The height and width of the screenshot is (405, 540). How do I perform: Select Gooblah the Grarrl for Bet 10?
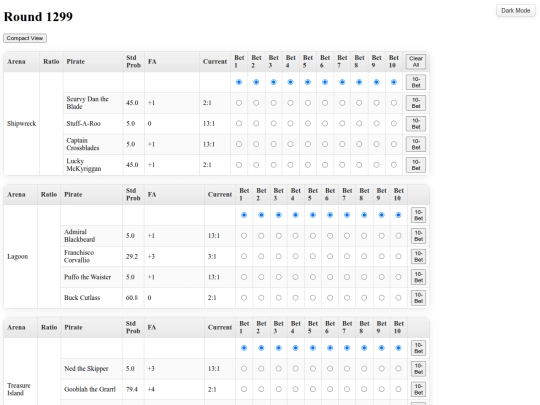(x=398, y=390)
